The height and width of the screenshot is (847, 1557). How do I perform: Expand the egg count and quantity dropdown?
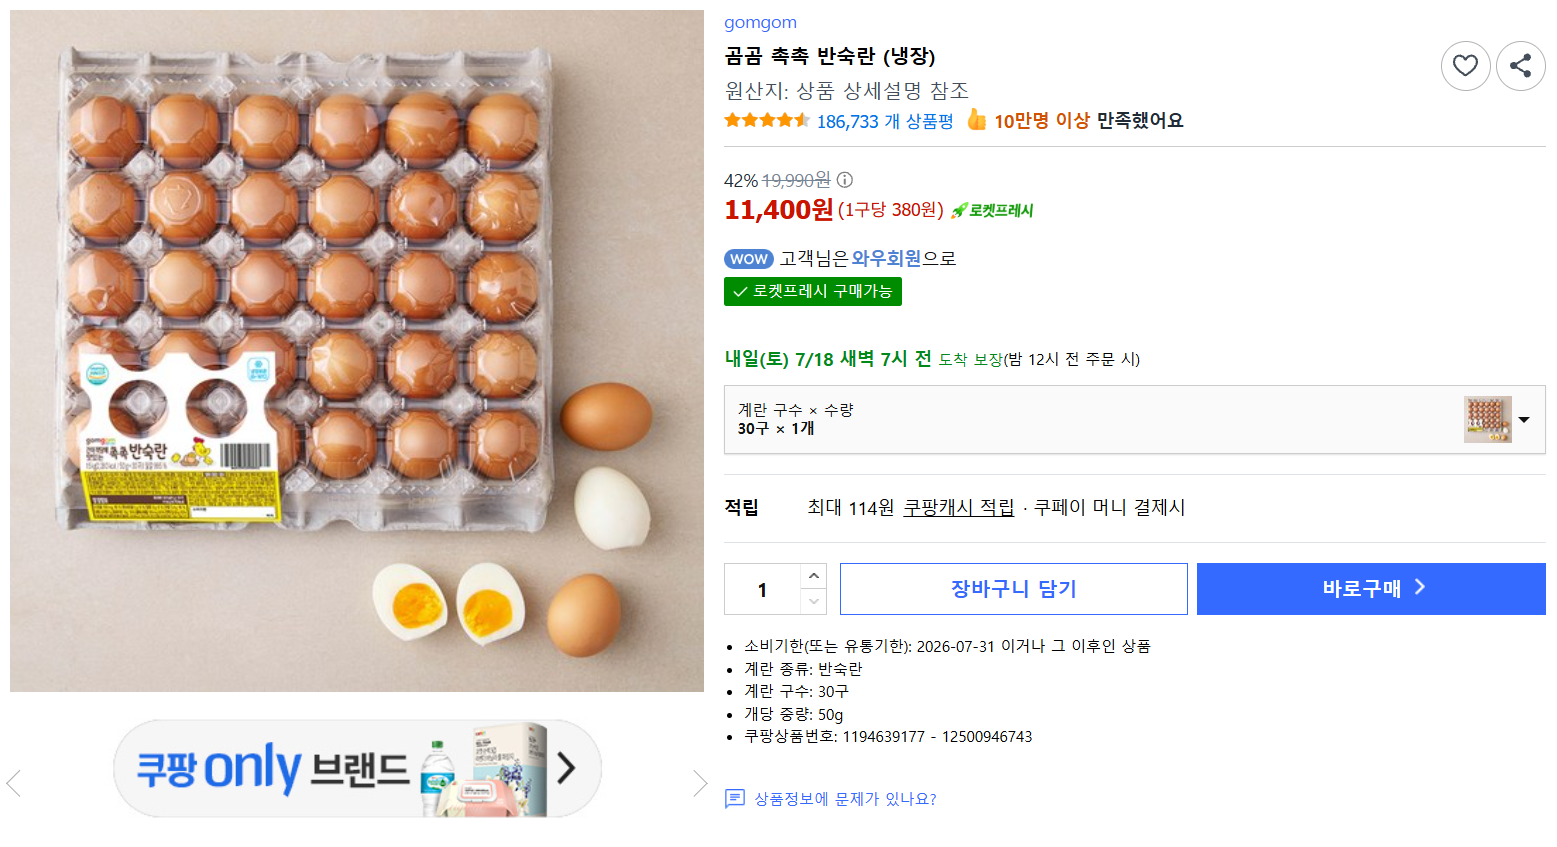pos(1524,420)
